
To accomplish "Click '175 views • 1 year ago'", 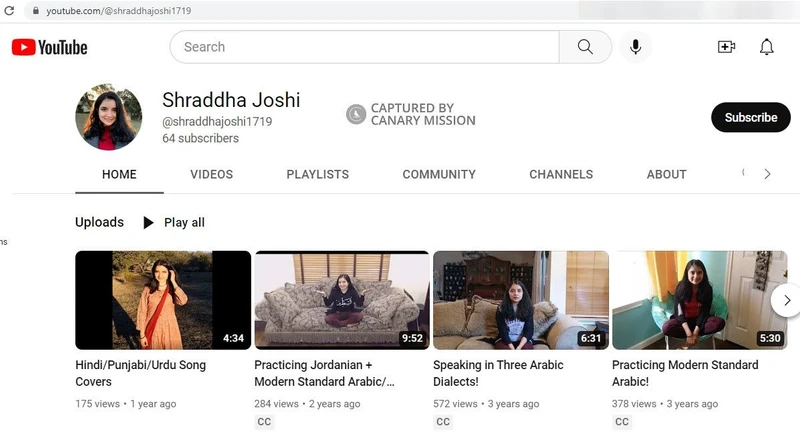I will tap(126, 404).
